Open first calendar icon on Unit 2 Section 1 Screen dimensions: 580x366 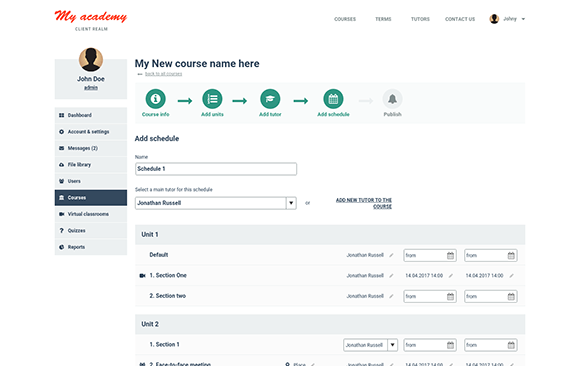[x=450, y=345]
